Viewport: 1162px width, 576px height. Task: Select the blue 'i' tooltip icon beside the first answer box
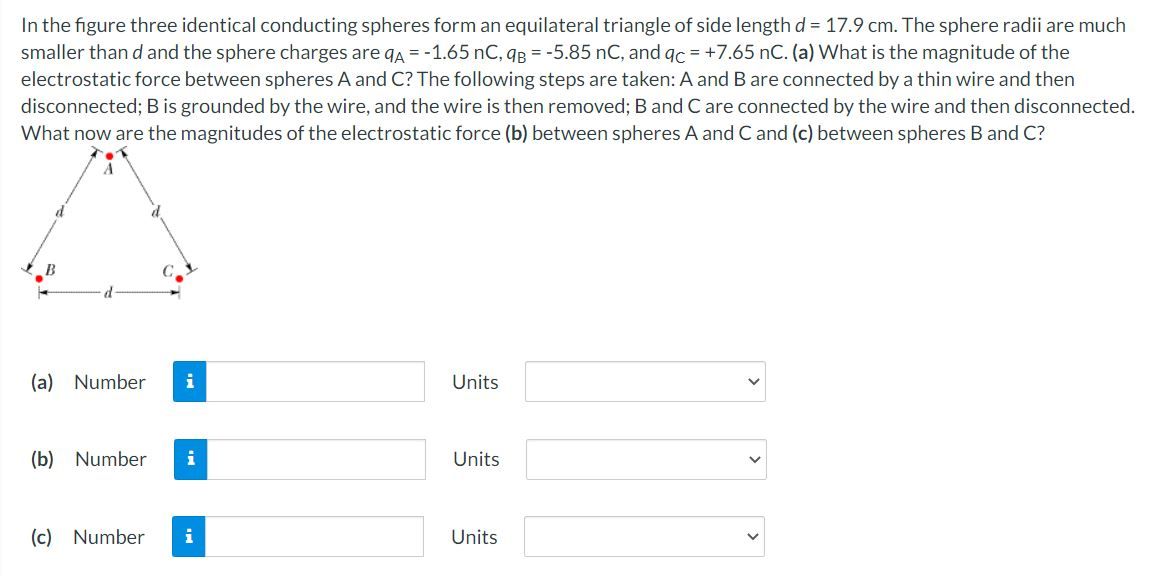190,380
